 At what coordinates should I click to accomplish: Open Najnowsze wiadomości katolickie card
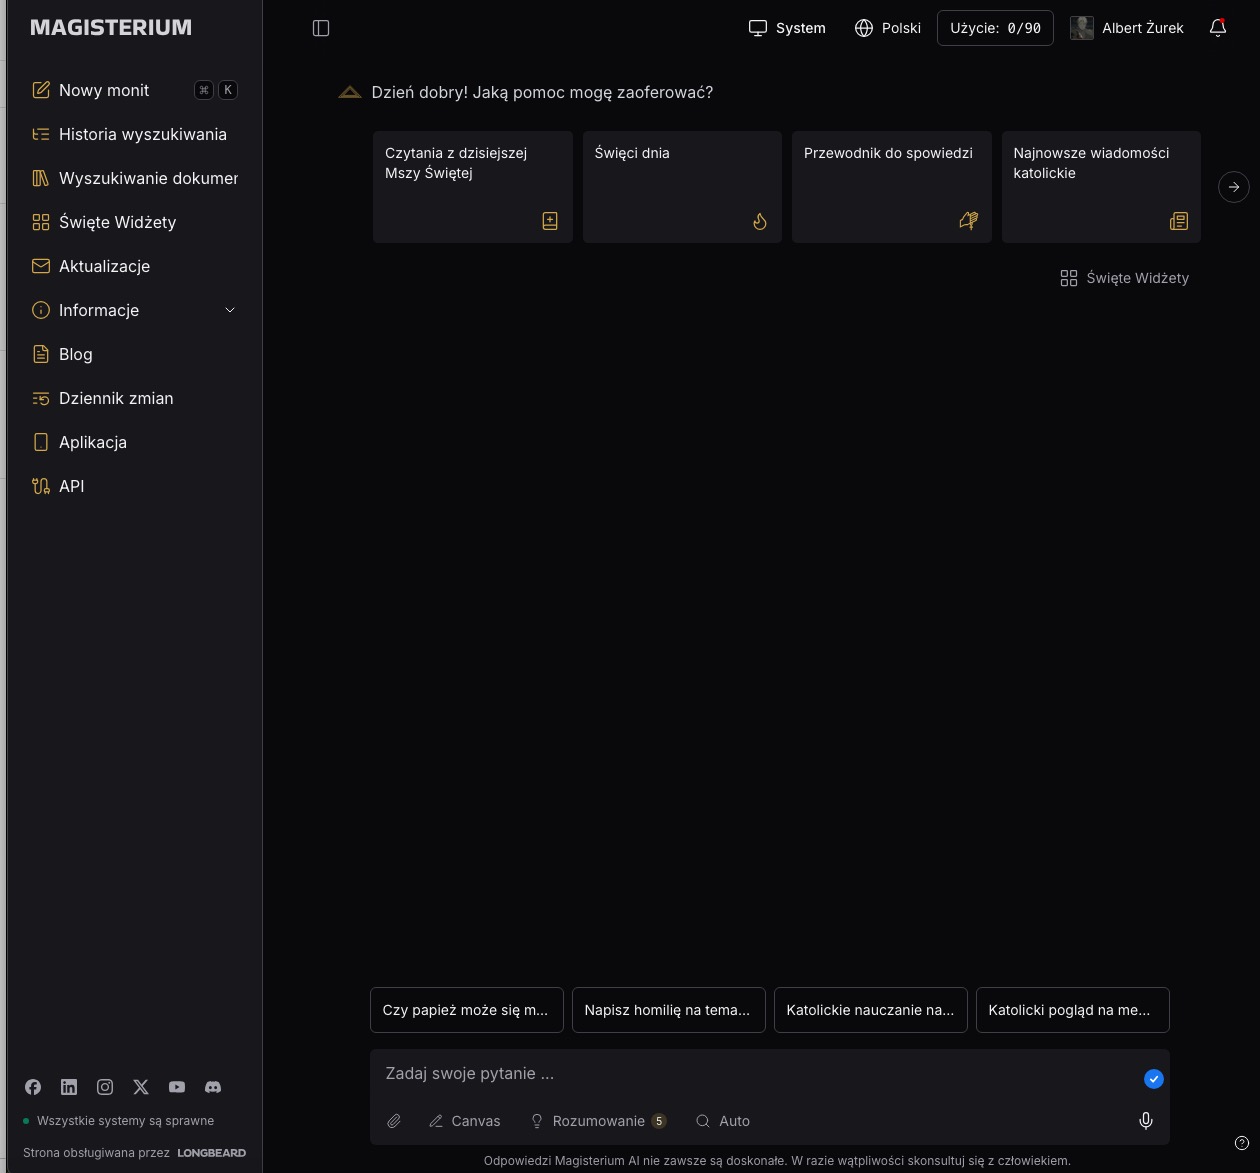pyautogui.click(x=1101, y=187)
